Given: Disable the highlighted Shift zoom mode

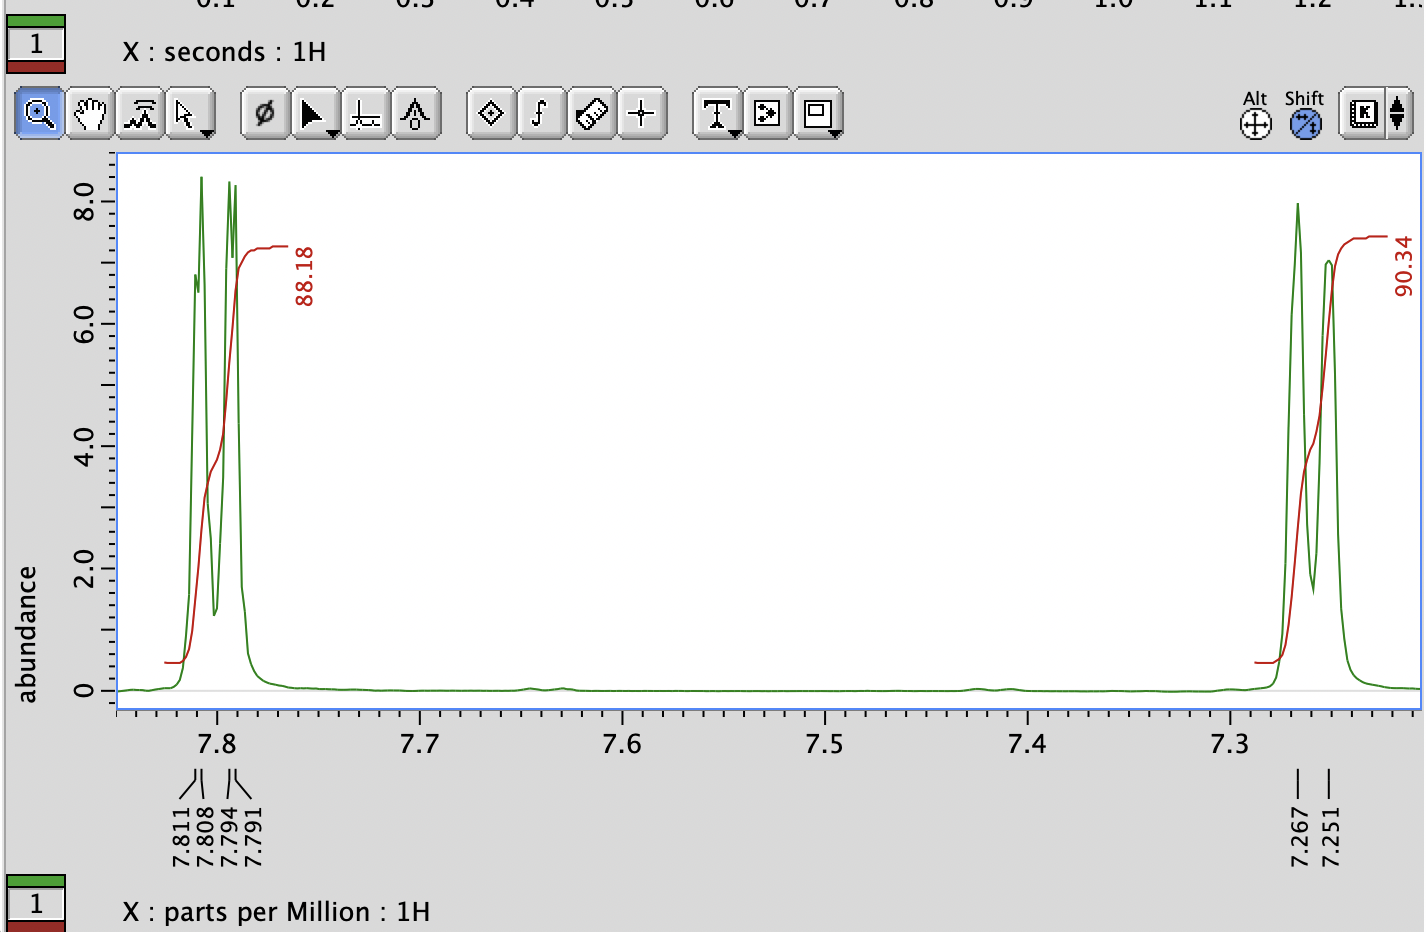Looking at the screenshot, I should [1303, 122].
